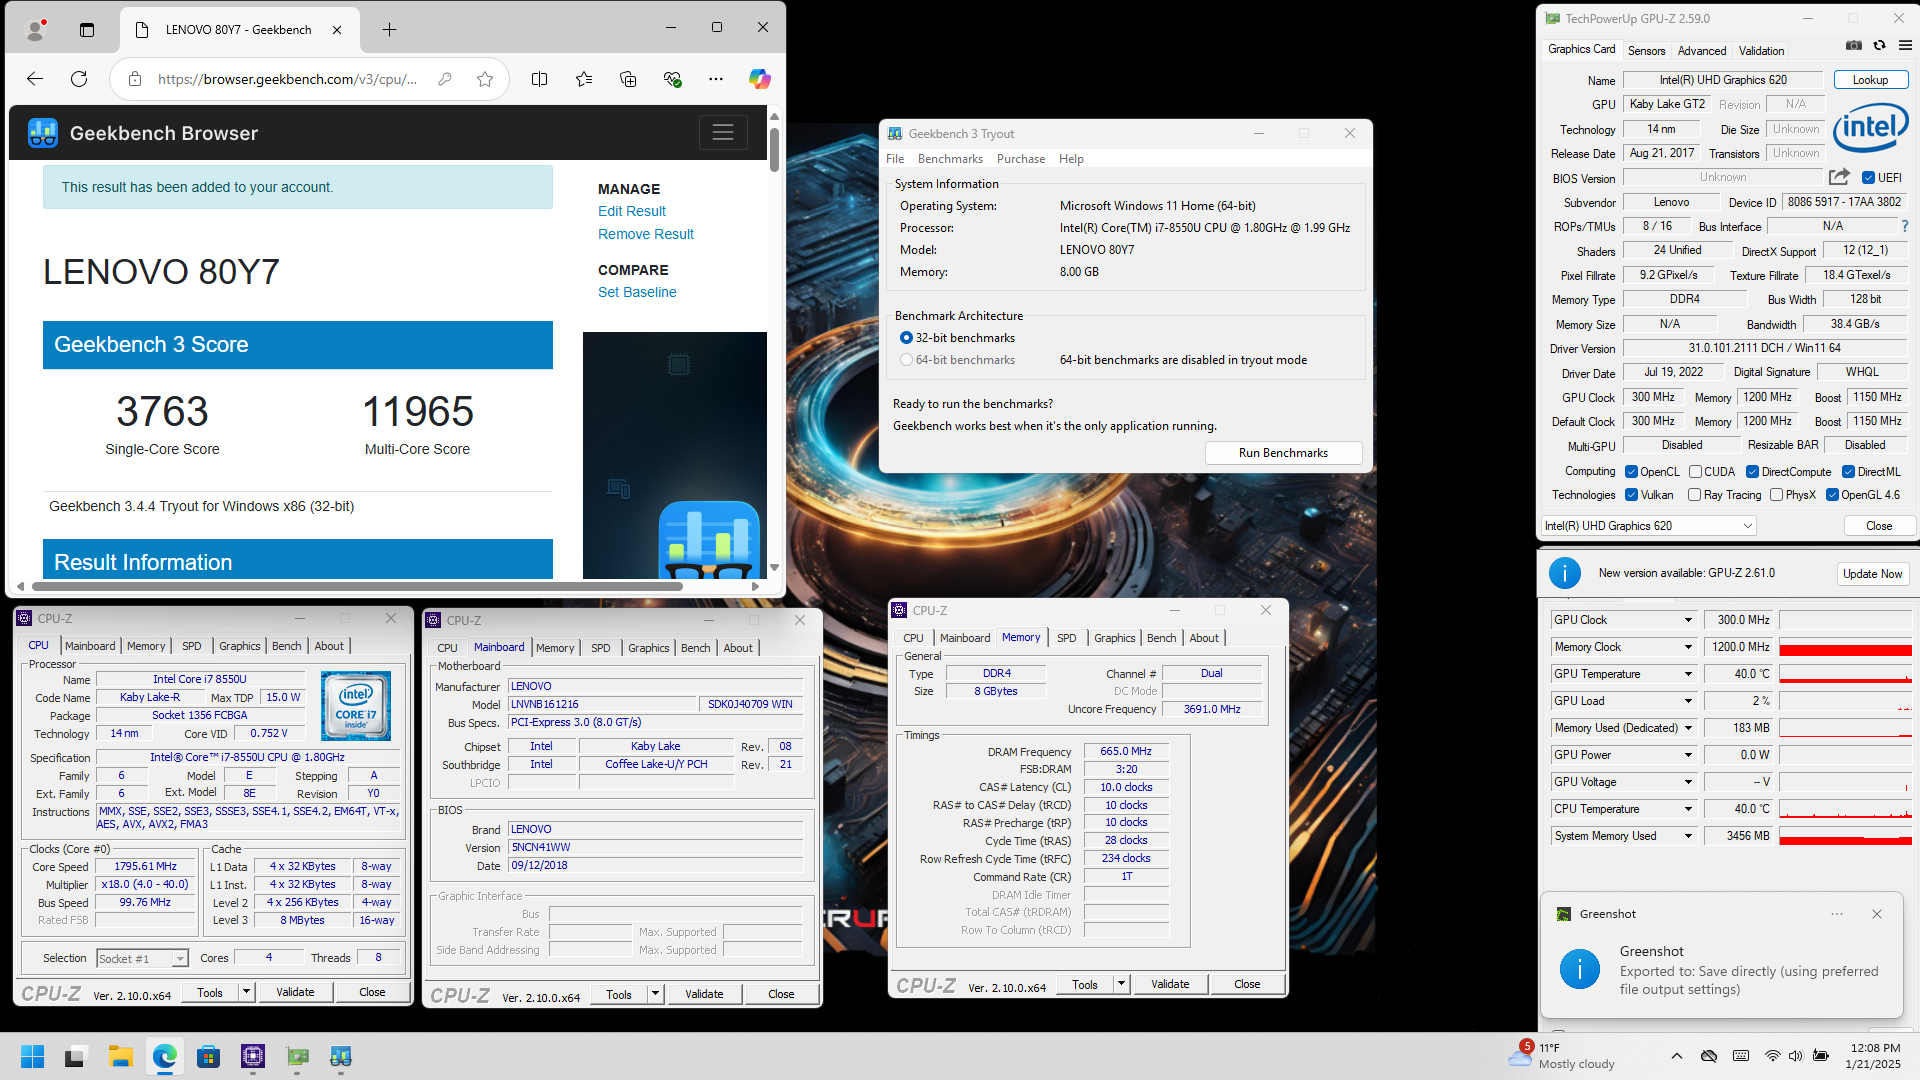Open Purchase menu in Geekbench 3
Viewport: 1920px width, 1080px height.
(1021, 159)
